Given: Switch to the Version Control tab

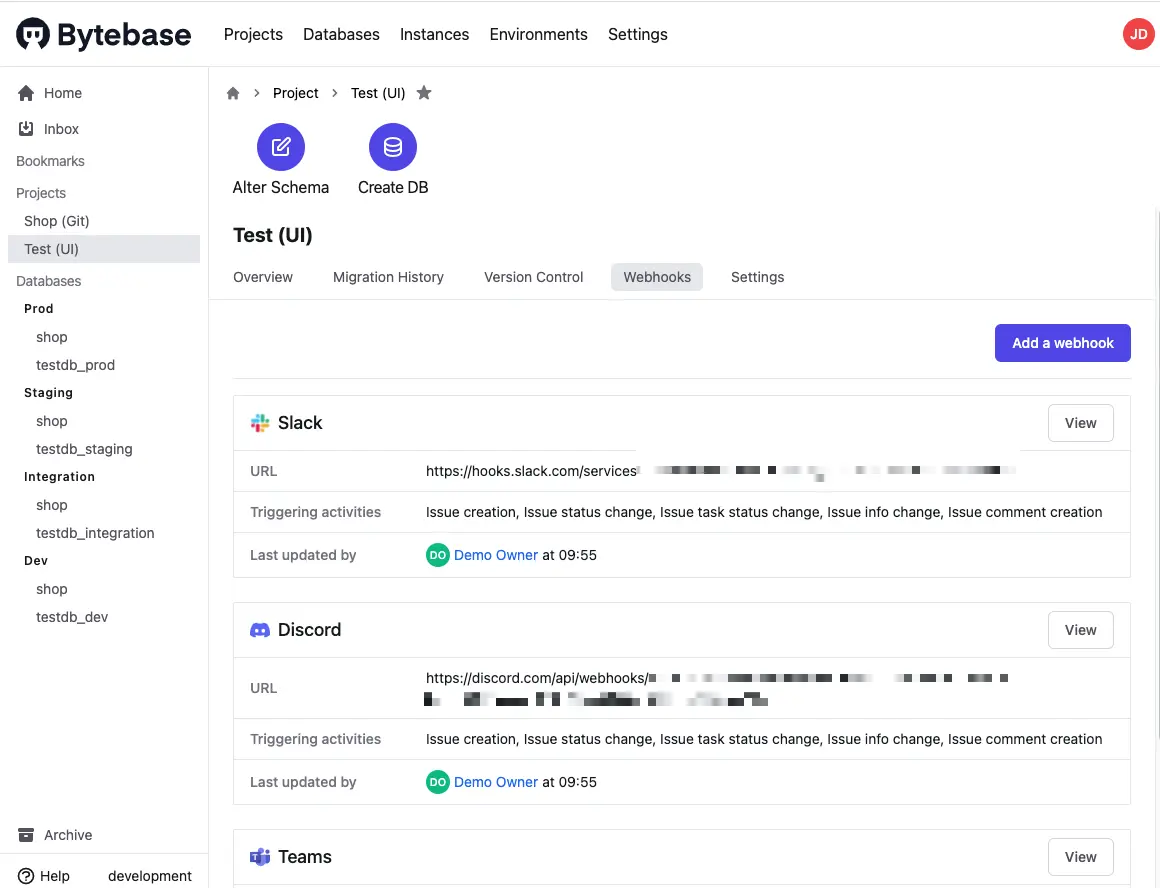Looking at the screenshot, I should [x=533, y=277].
